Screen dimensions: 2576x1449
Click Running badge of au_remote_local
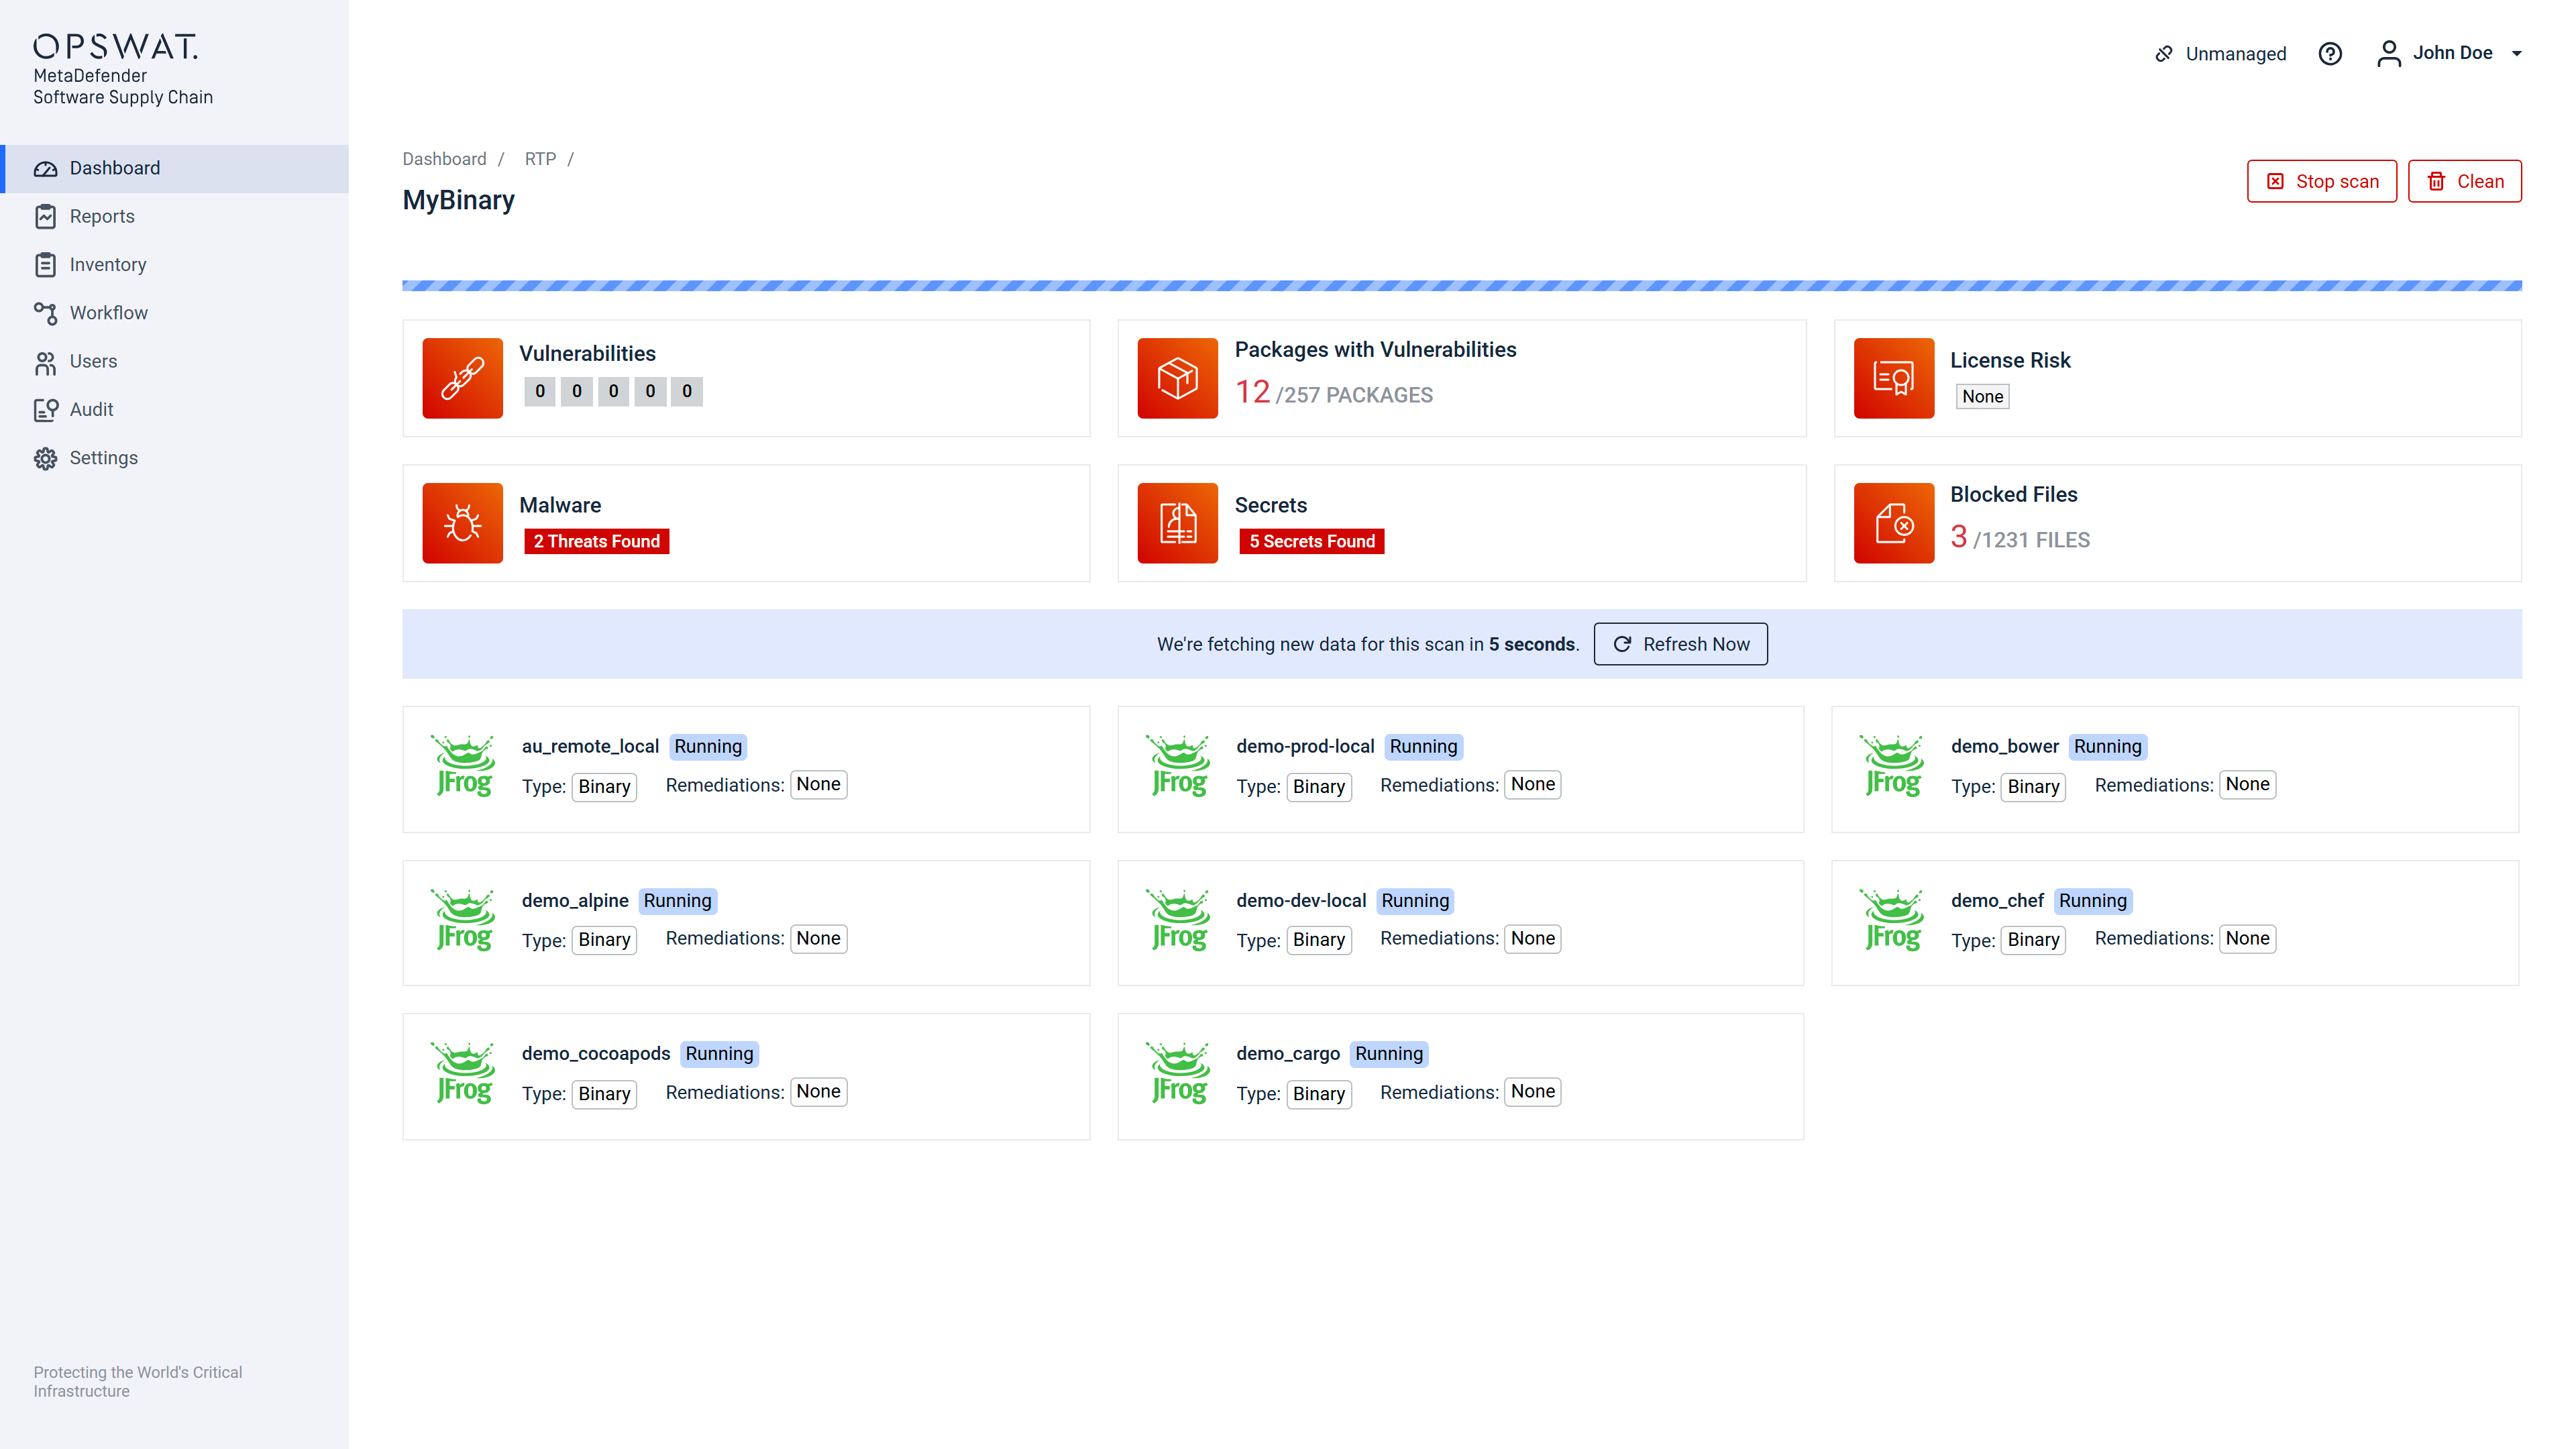(x=708, y=747)
